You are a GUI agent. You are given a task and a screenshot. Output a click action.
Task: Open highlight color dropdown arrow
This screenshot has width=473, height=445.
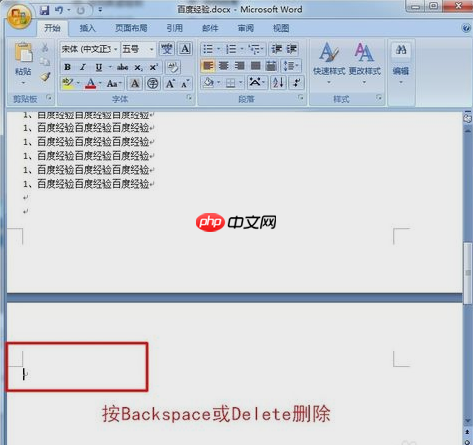[78, 83]
